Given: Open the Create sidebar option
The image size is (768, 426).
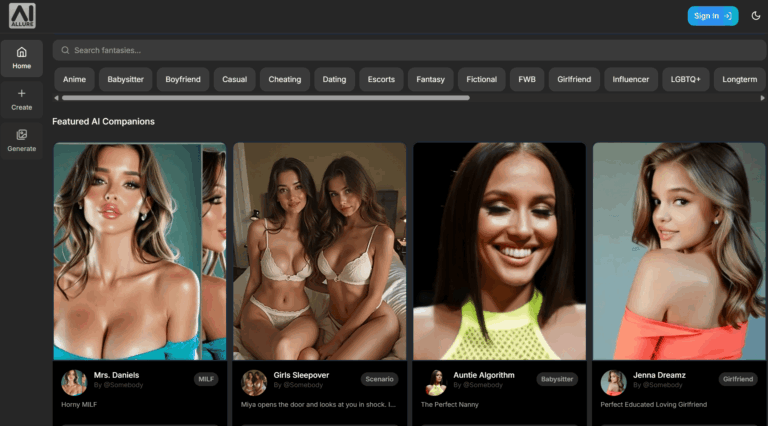Looking at the screenshot, I should click(x=22, y=100).
